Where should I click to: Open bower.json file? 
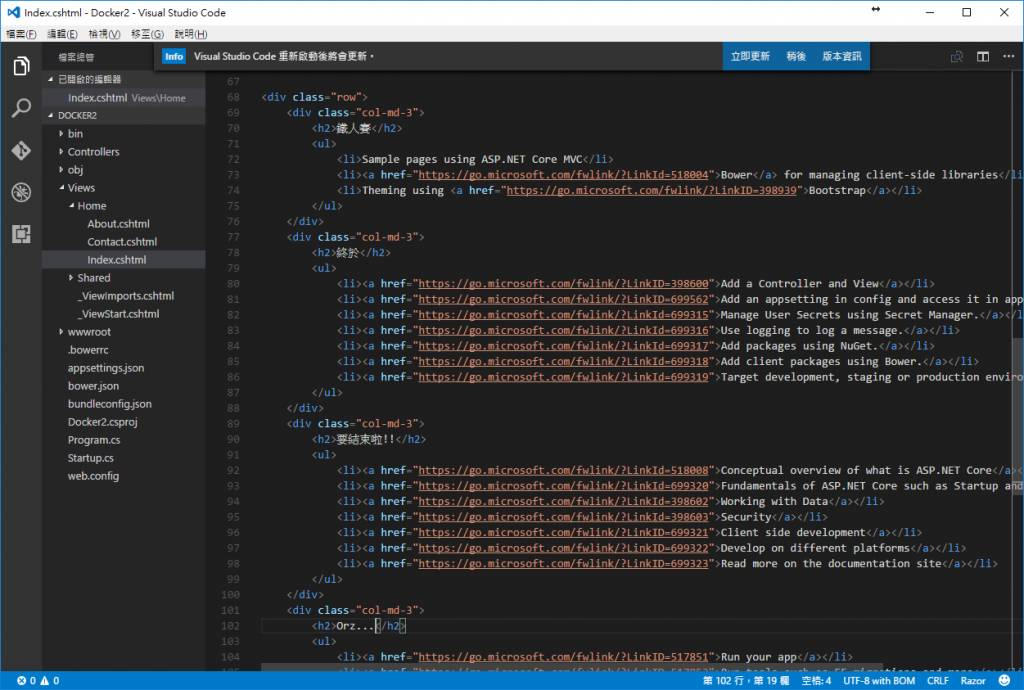tap(93, 386)
